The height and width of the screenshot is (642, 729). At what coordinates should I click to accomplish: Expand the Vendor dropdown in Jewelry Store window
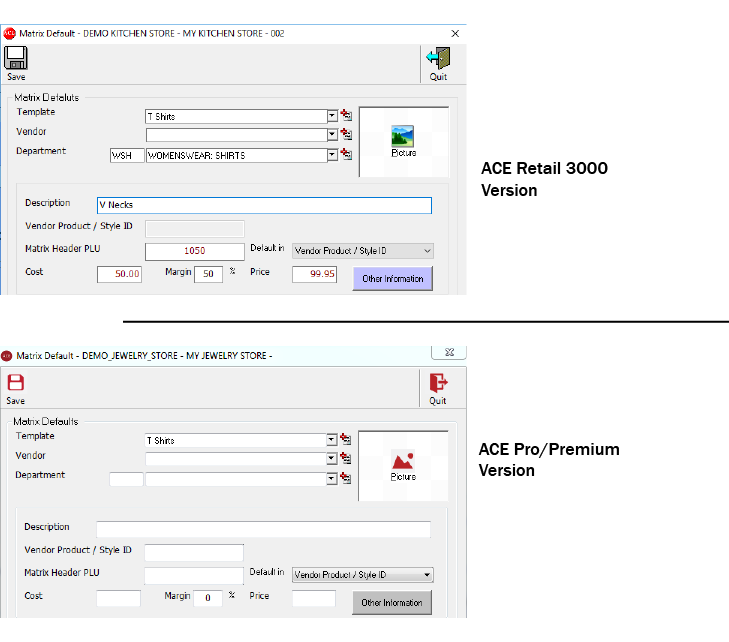click(x=331, y=459)
